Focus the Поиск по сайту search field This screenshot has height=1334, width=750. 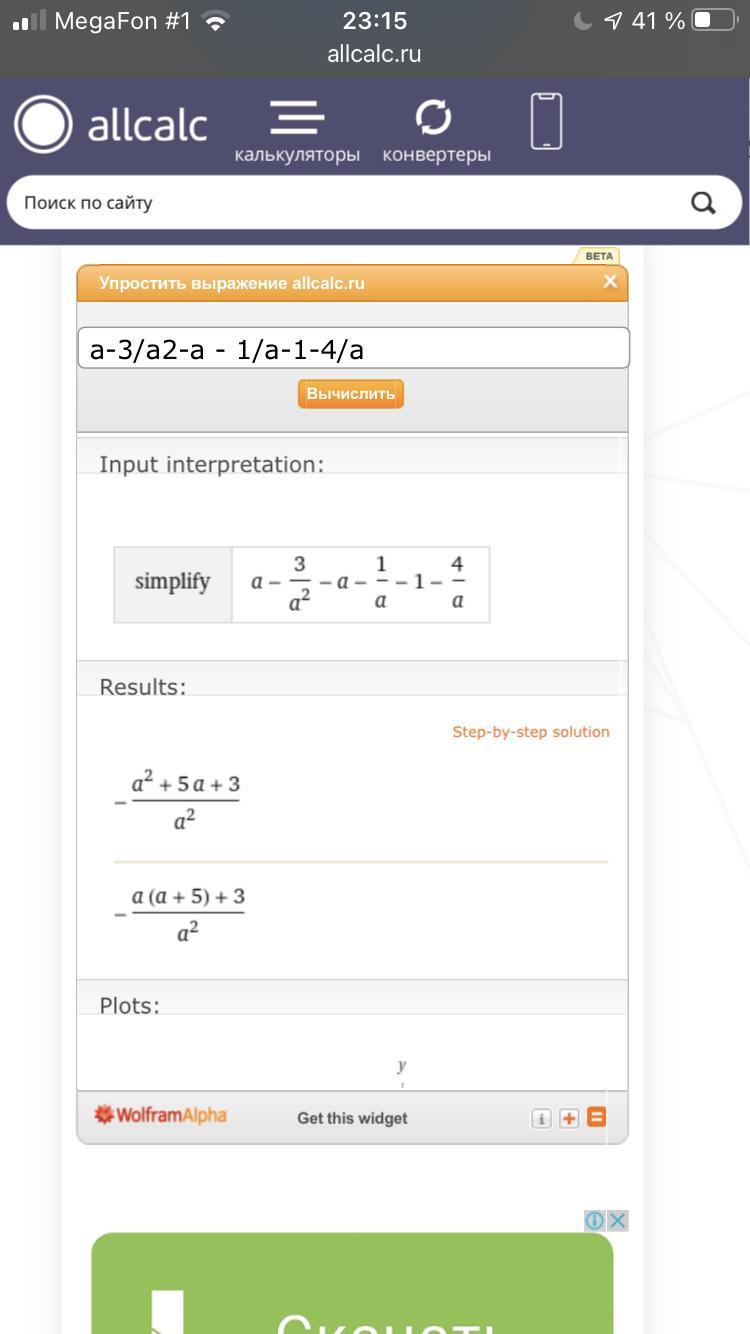tap(340, 203)
